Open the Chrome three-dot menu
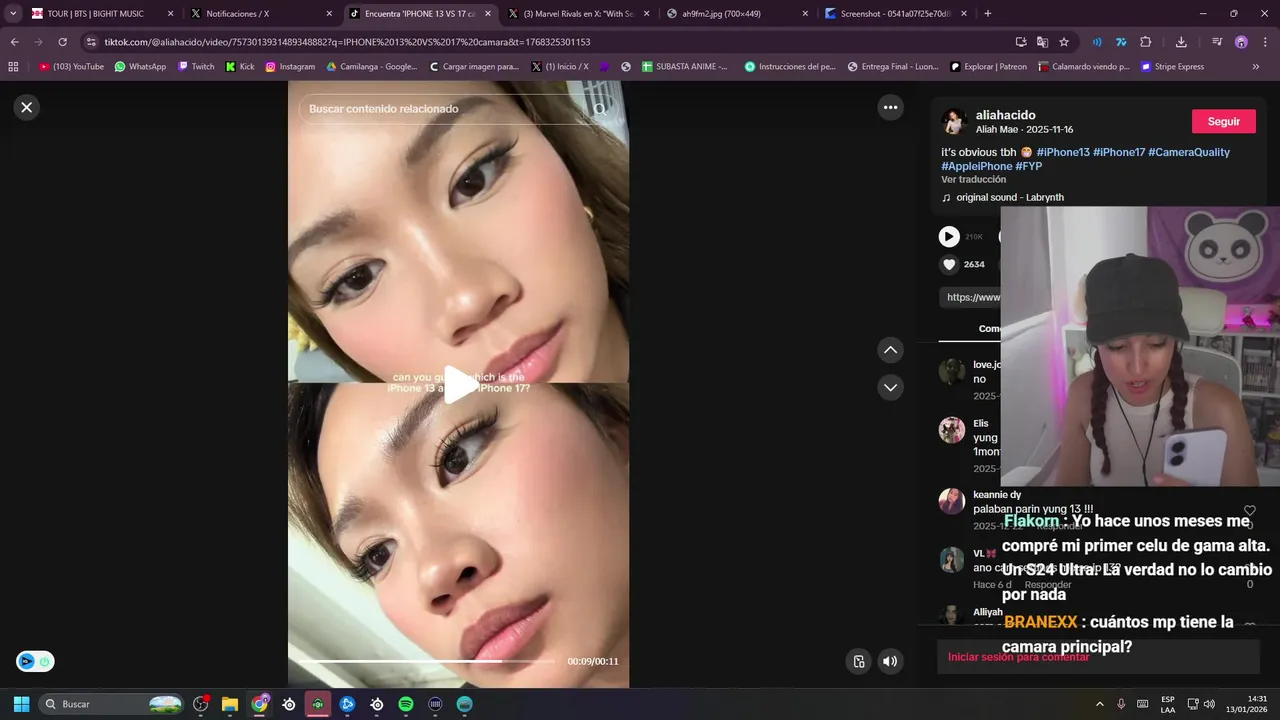Image resolution: width=1280 pixels, height=720 pixels. [1265, 42]
